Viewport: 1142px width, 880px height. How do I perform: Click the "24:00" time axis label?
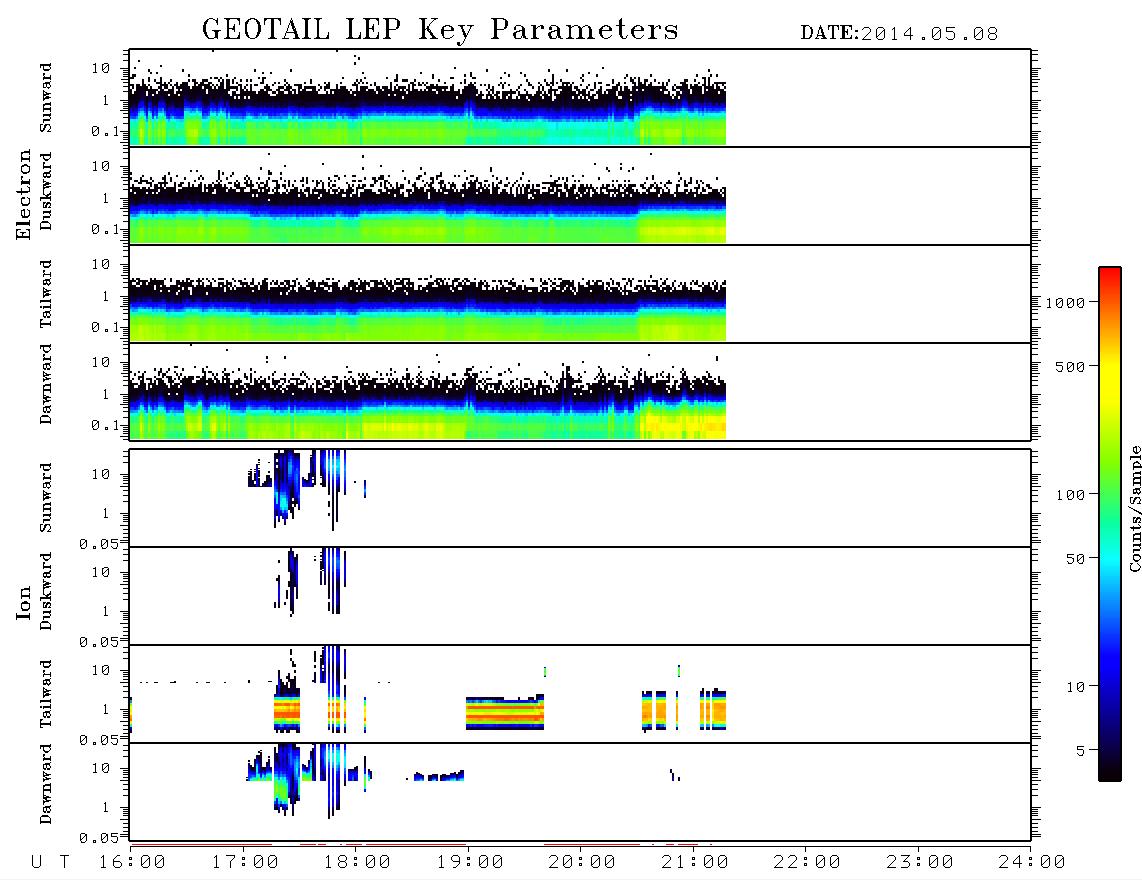click(x=1032, y=863)
